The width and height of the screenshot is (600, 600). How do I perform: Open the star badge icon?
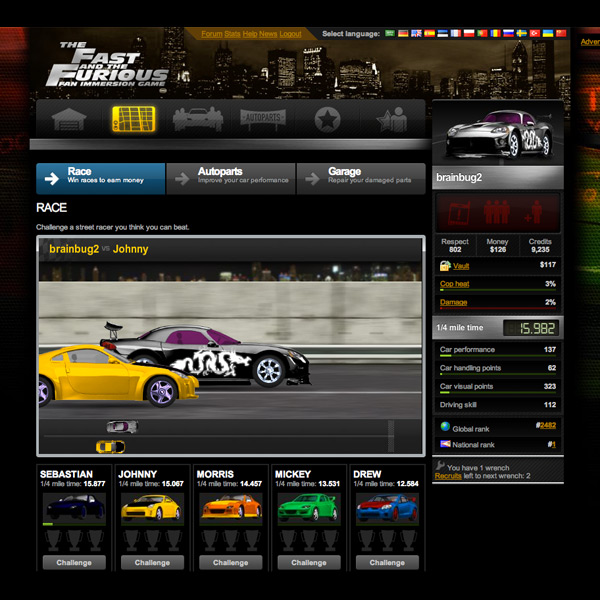tap(327, 119)
